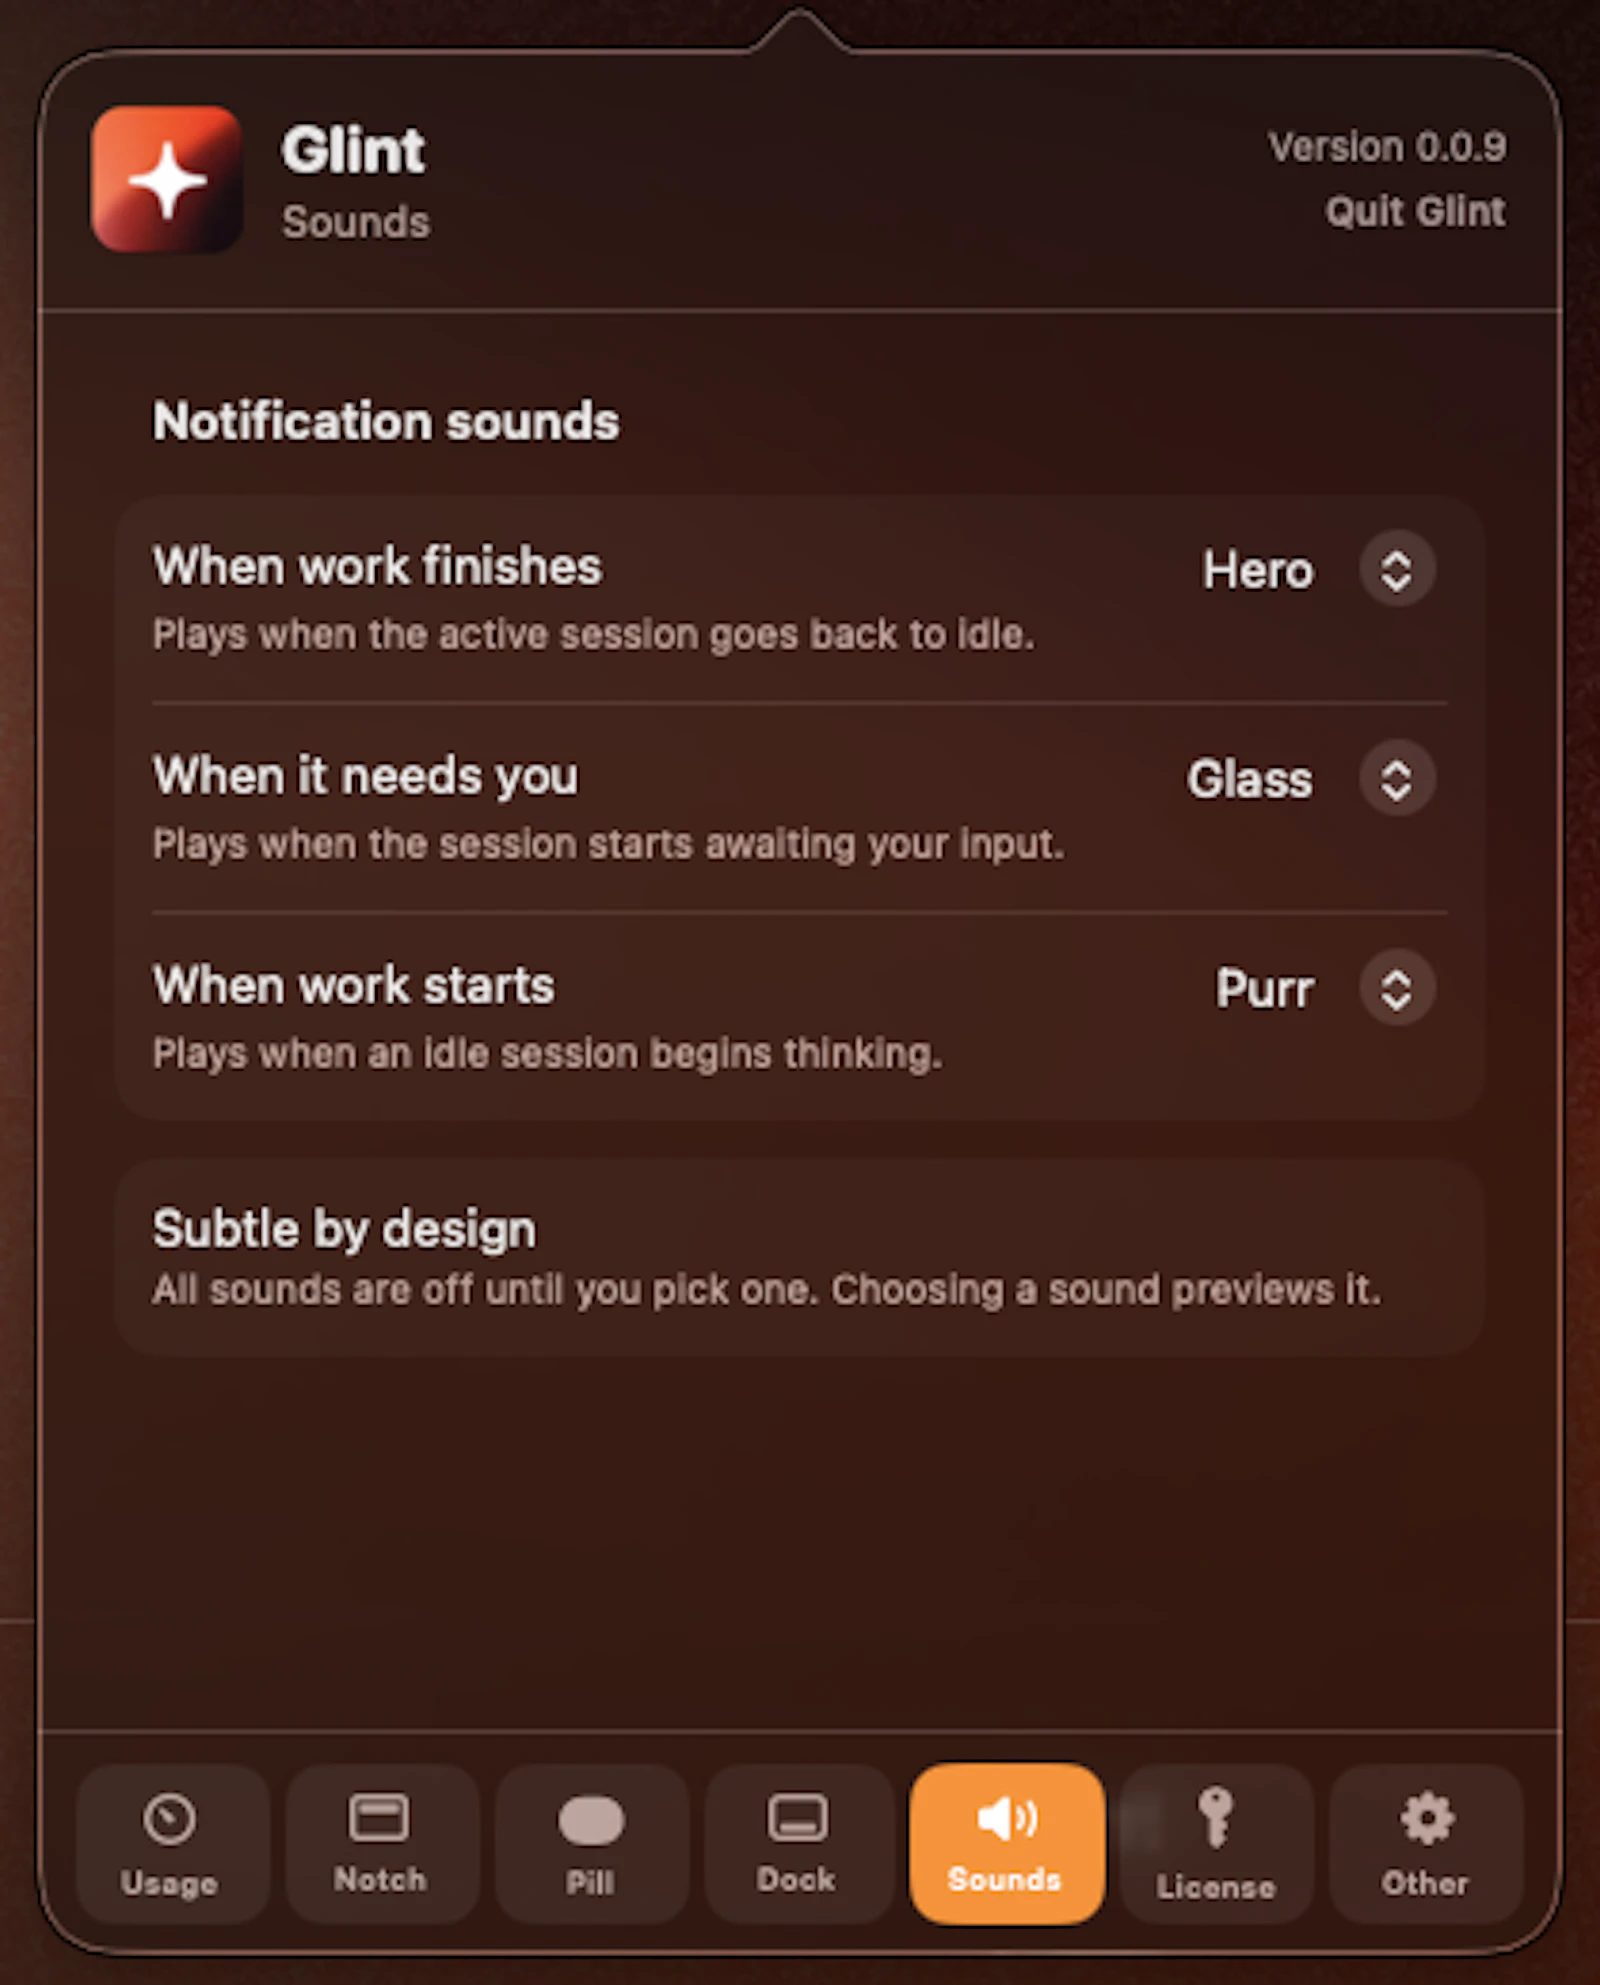Click the When it needs you label
This screenshot has height=1985, width=1600.
(x=365, y=776)
